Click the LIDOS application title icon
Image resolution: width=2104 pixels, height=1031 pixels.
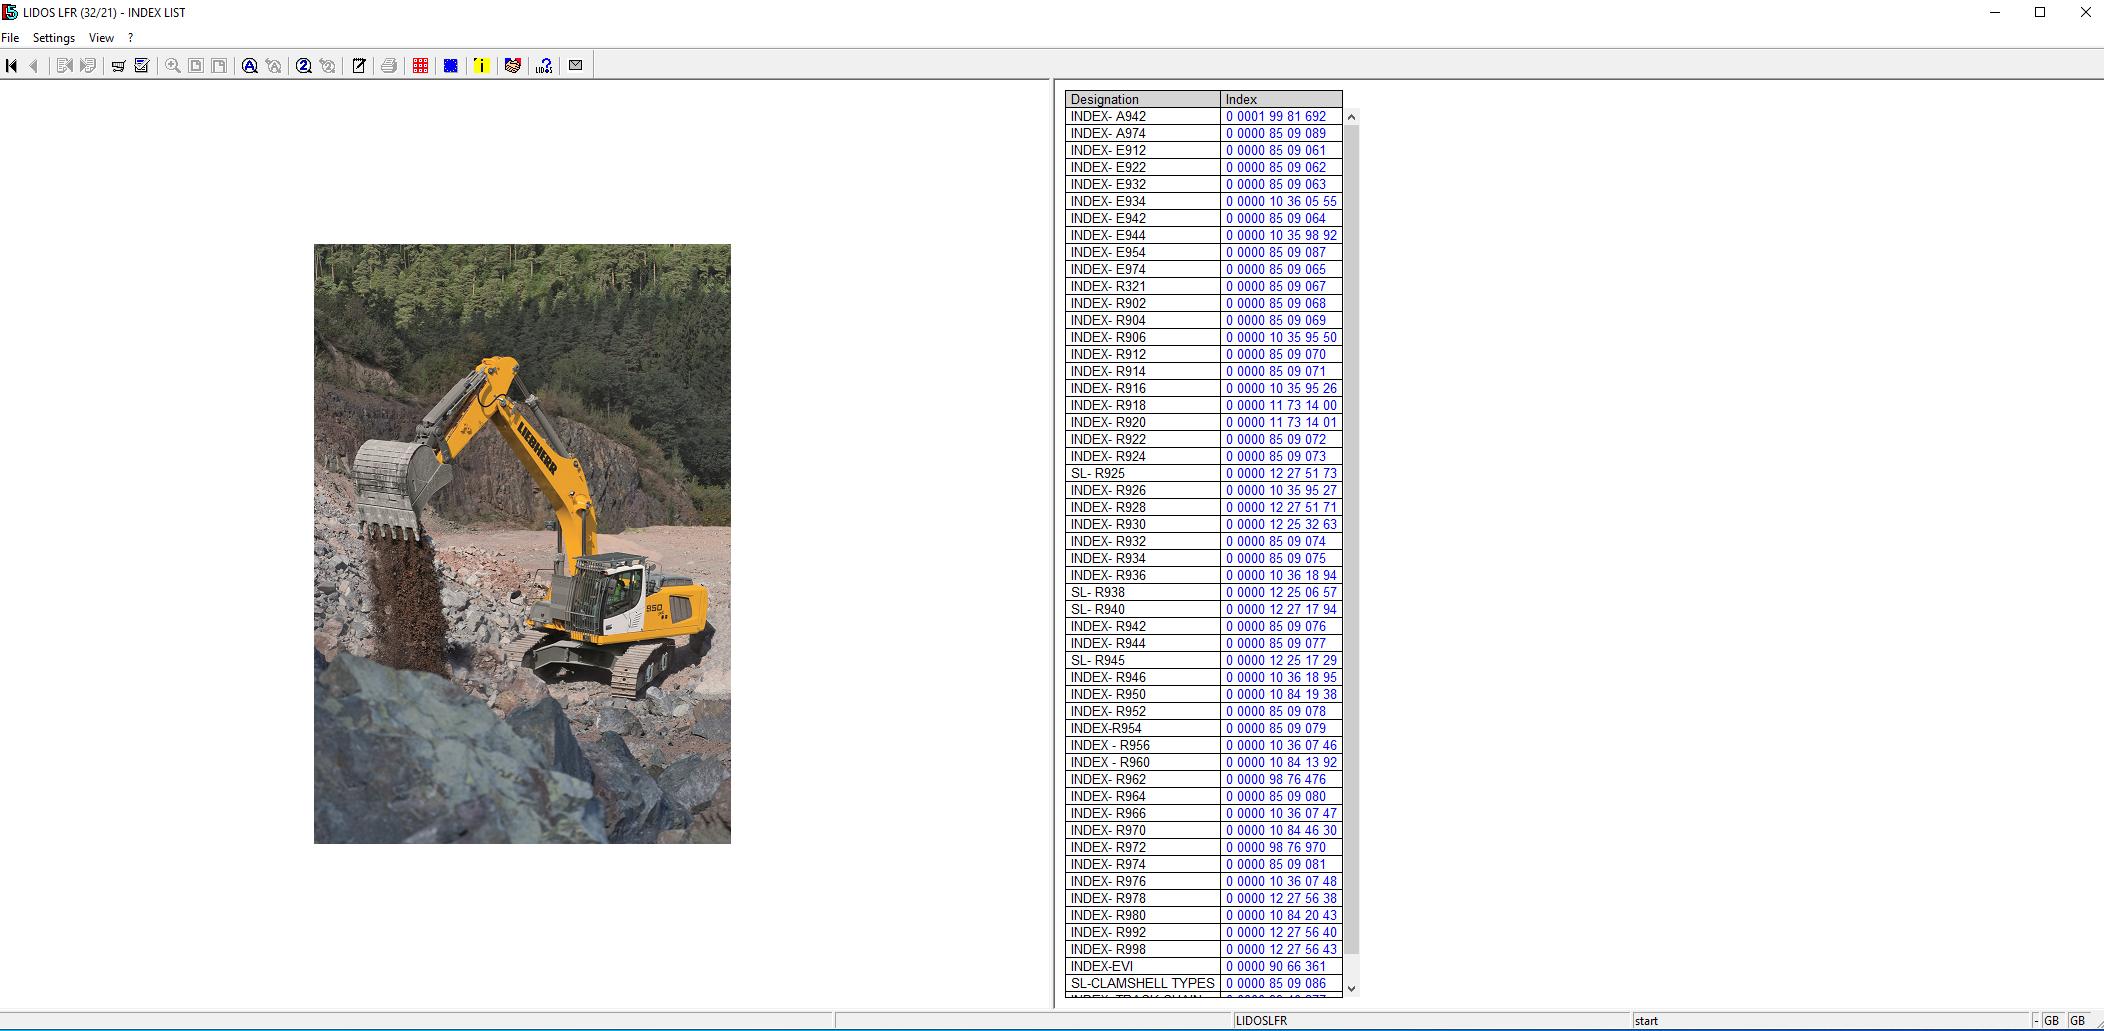[x=10, y=12]
